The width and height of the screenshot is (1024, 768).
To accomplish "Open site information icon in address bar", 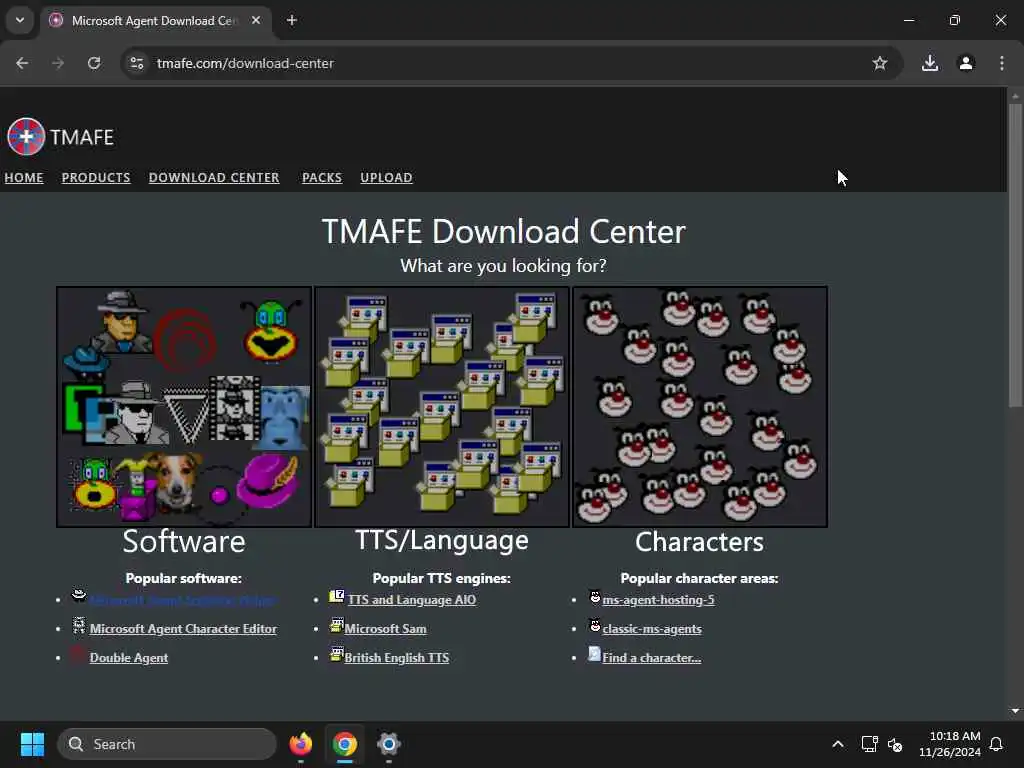I will coord(136,63).
